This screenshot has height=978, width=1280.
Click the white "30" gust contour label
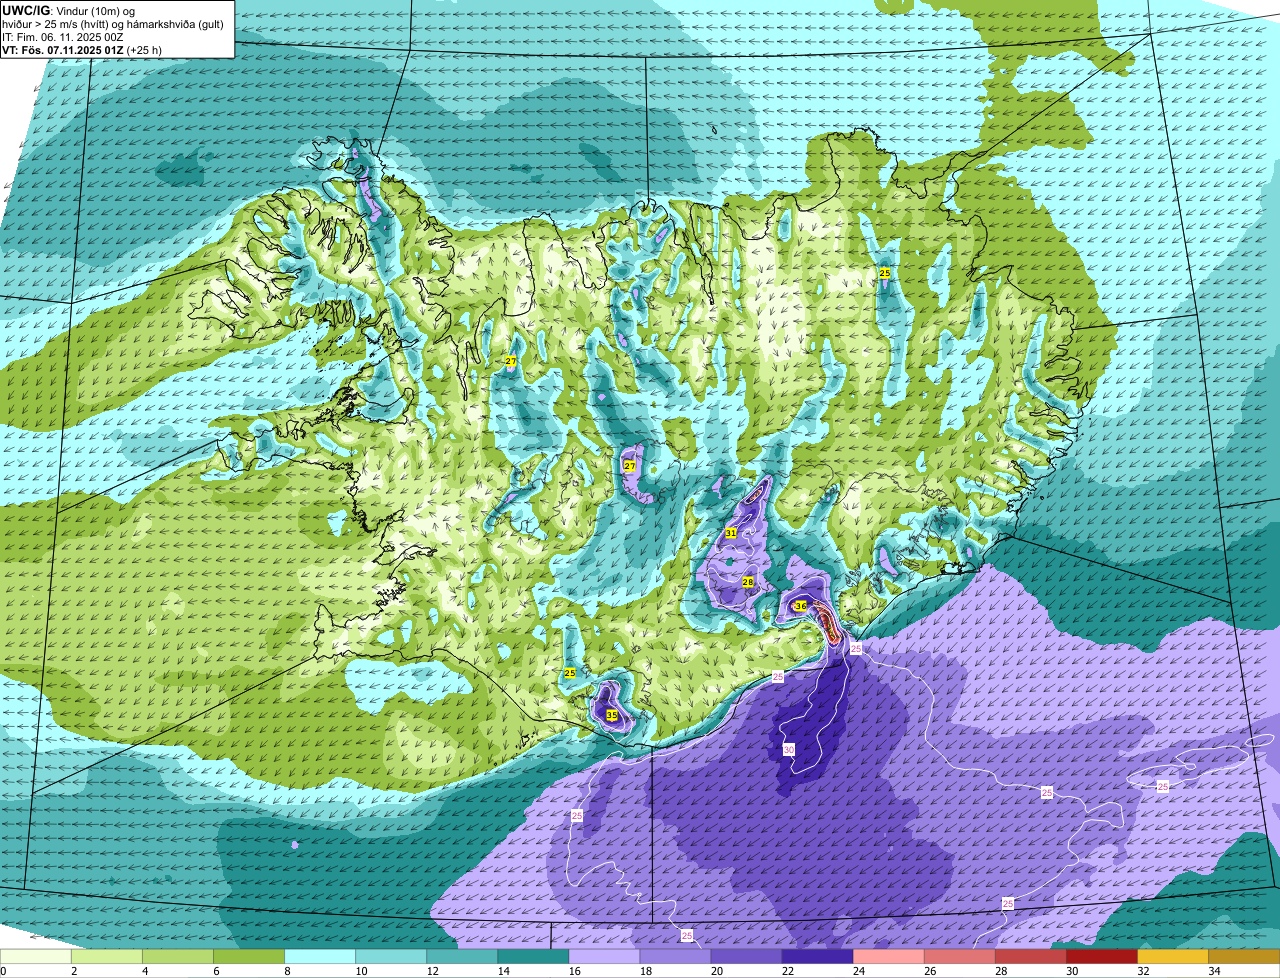tap(788, 749)
